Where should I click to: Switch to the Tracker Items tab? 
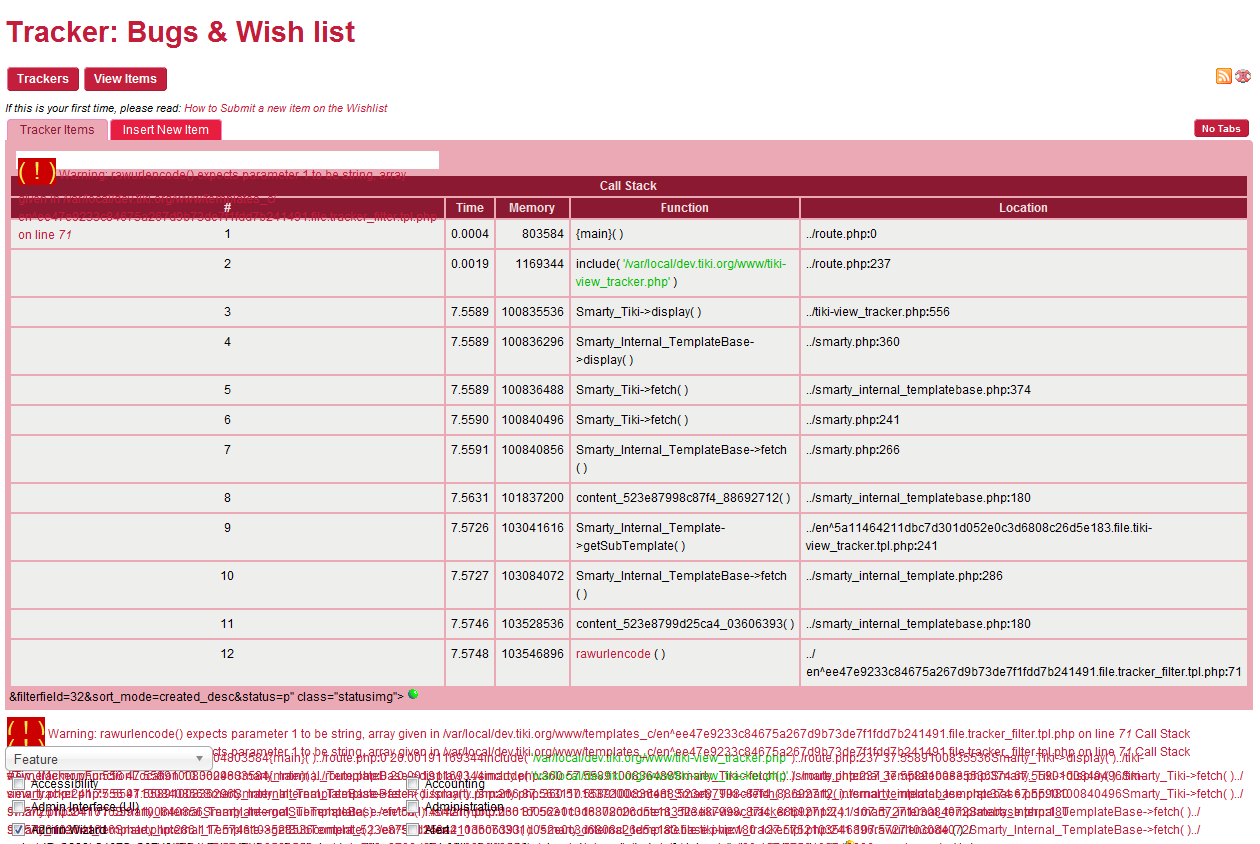(57, 130)
